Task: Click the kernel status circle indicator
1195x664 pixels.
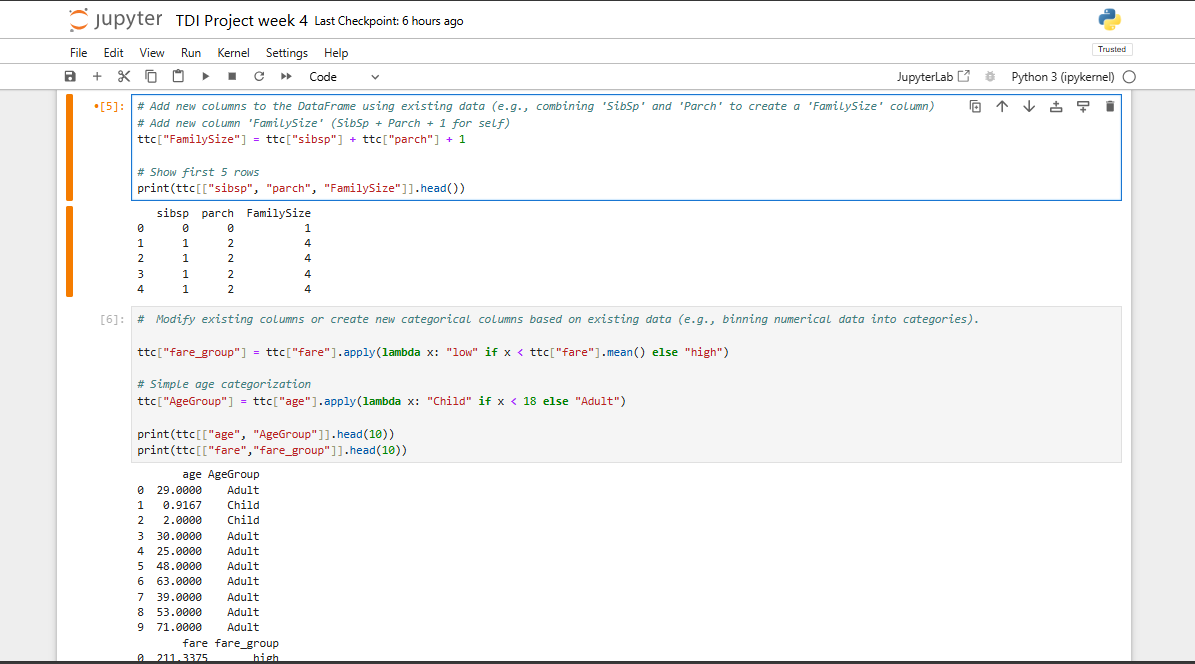Action: click(x=1129, y=77)
